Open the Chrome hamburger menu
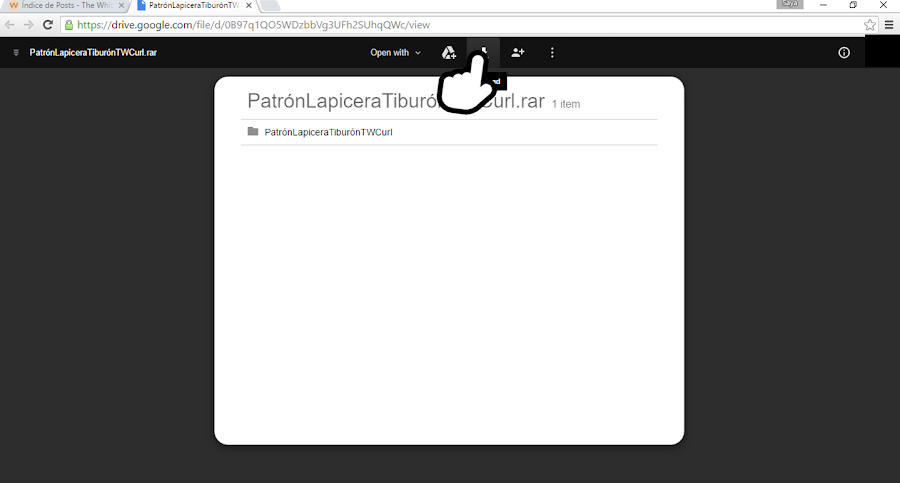 point(889,25)
